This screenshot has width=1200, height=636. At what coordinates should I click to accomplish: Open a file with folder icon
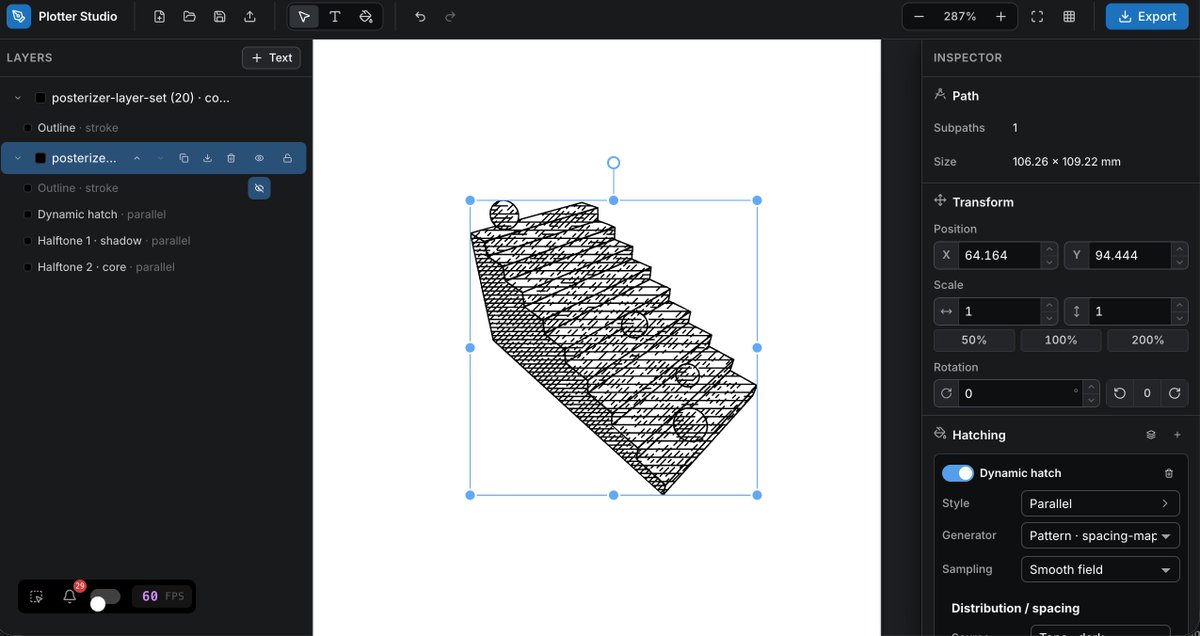click(x=190, y=16)
